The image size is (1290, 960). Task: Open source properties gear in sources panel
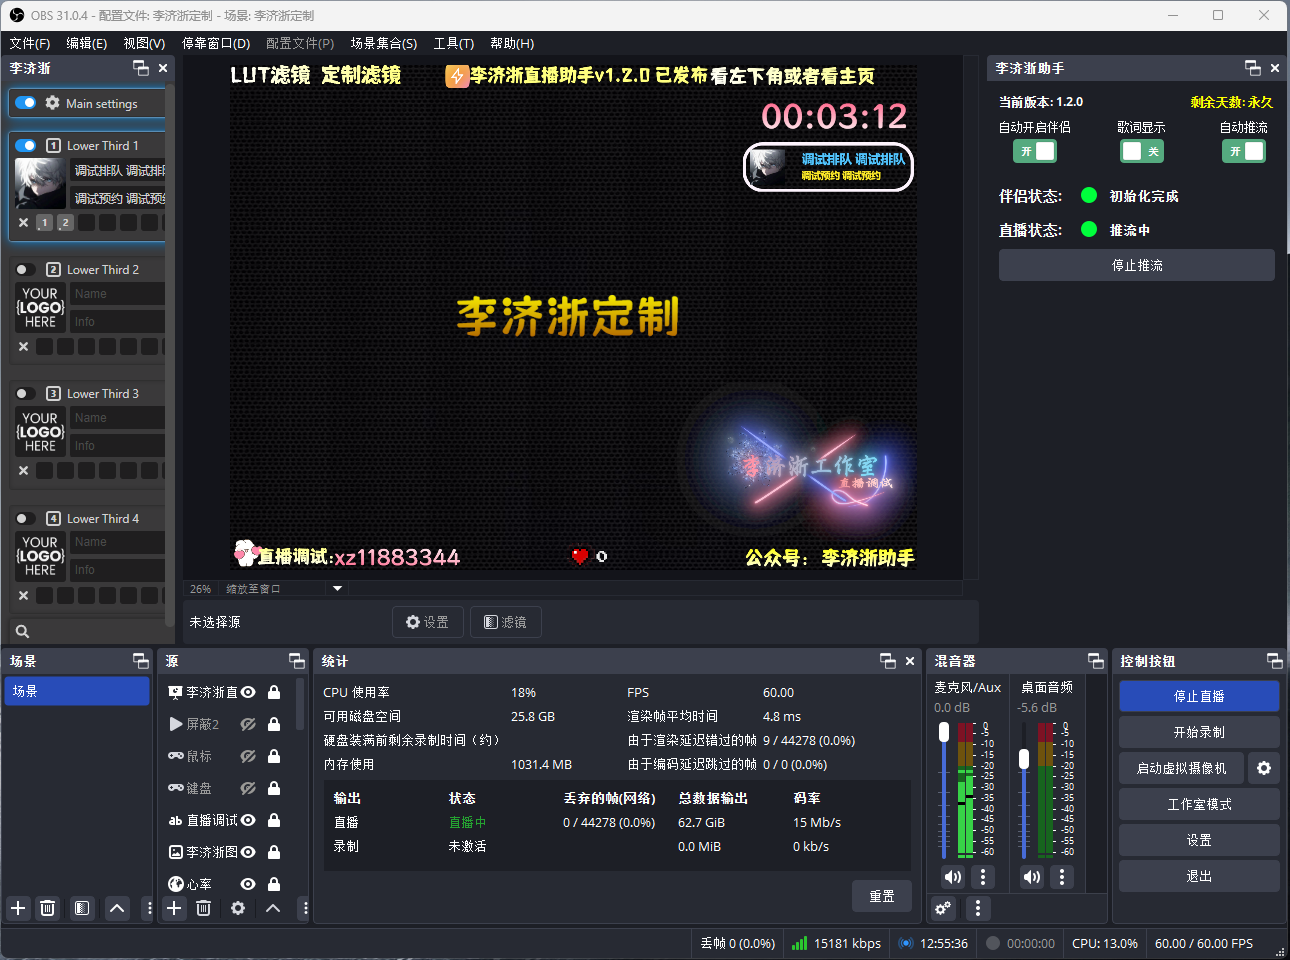[238, 908]
